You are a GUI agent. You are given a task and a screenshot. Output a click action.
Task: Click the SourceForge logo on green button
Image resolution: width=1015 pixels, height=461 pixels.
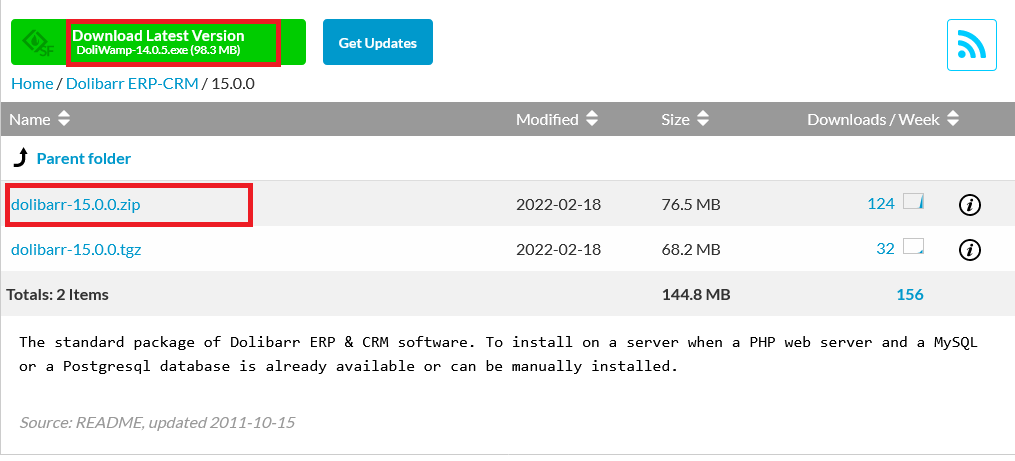39,43
